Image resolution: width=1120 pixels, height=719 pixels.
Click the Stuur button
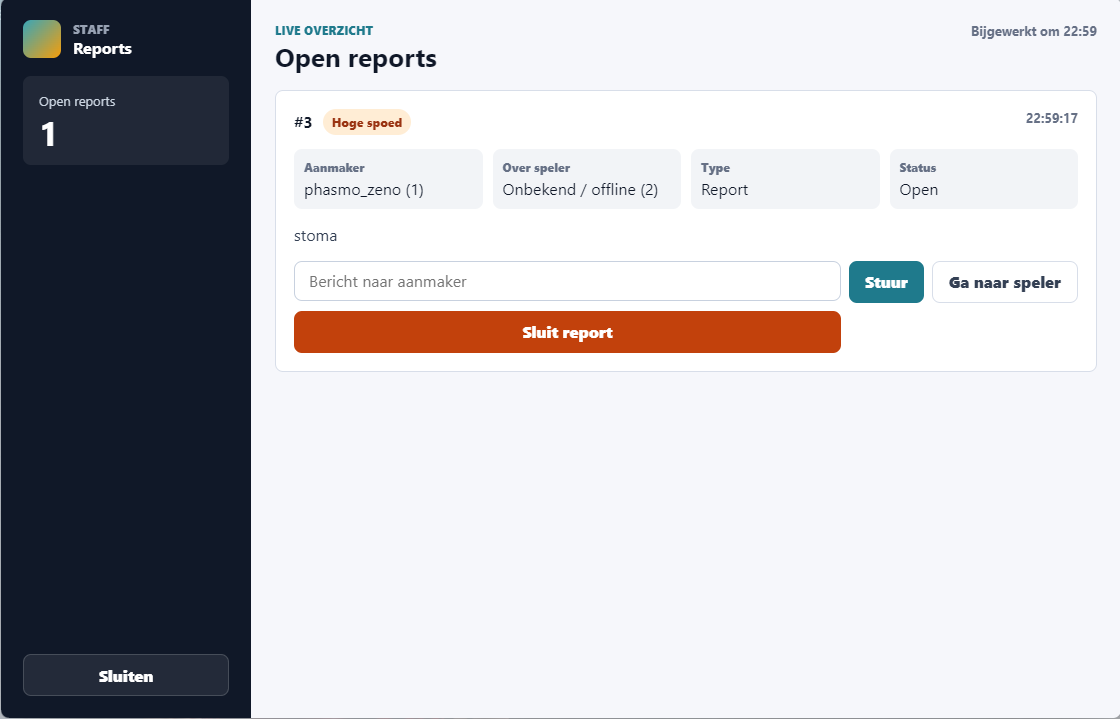point(886,282)
